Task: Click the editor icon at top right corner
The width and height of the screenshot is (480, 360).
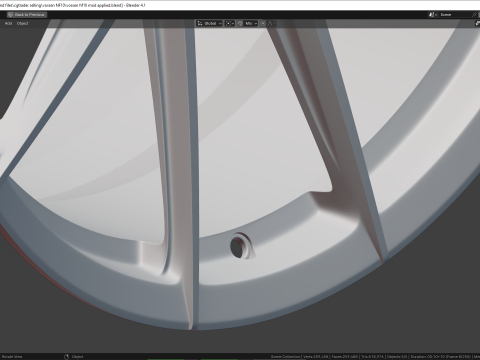Action: (x=477, y=23)
